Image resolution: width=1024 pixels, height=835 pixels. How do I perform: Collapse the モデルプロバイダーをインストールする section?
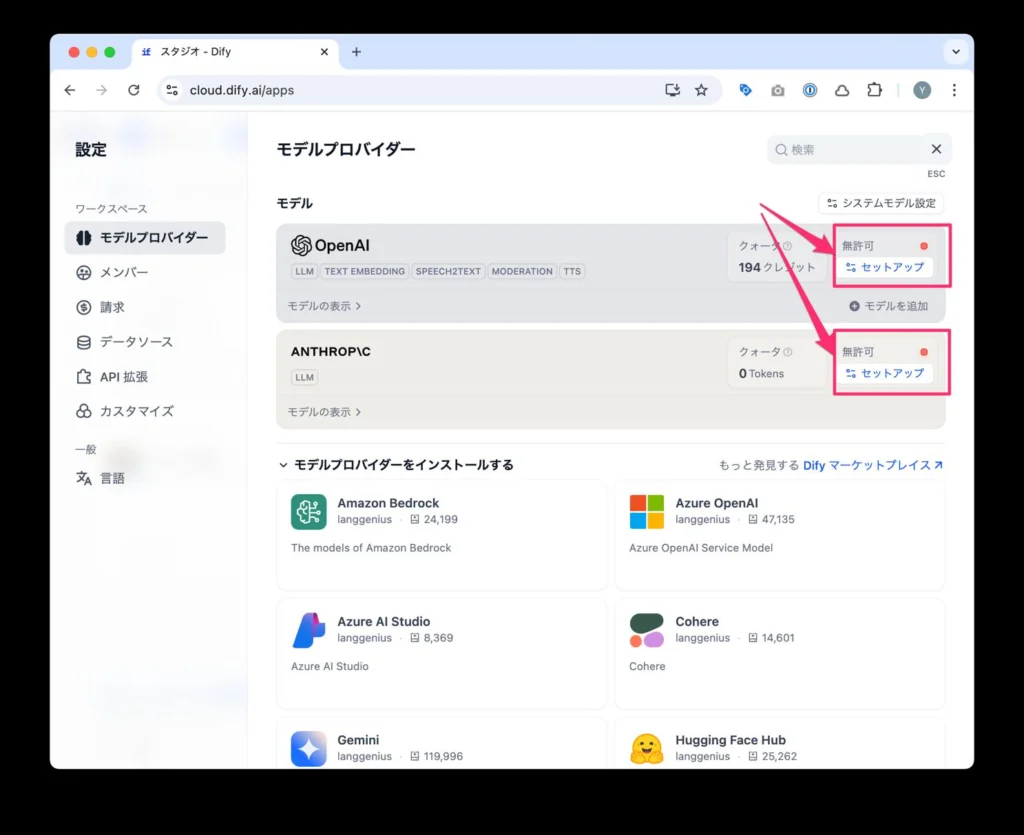(283, 464)
